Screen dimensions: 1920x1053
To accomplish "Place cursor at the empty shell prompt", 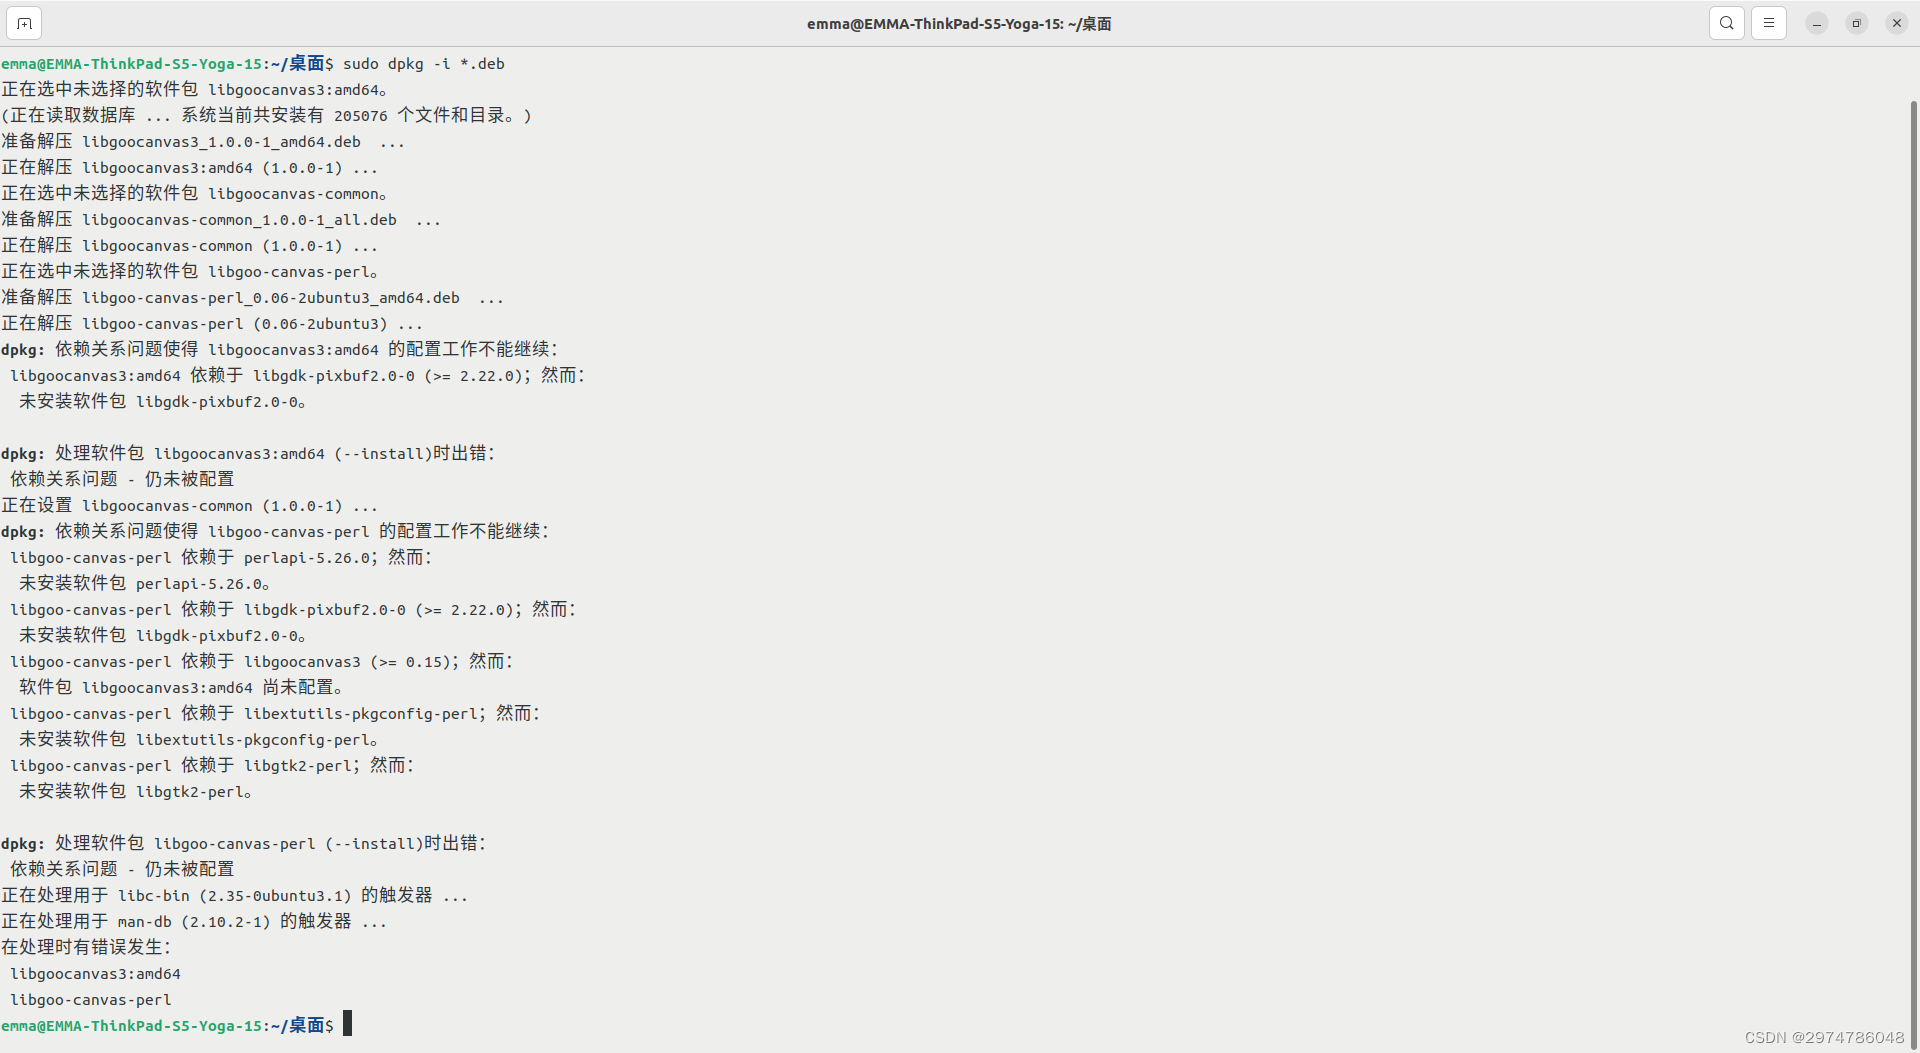I will pos(348,1023).
